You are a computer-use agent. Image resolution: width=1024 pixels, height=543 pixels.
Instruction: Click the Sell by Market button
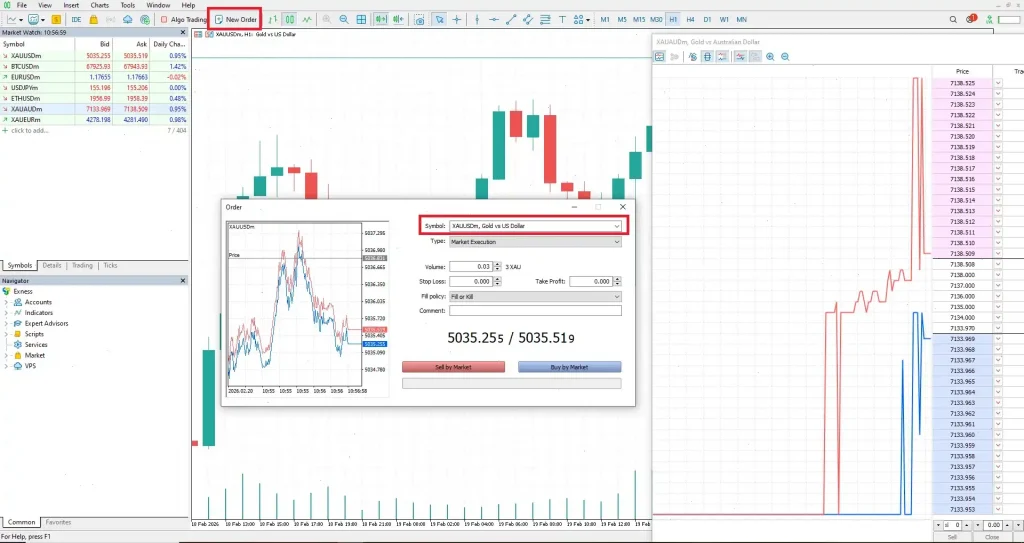click(453, 367)
